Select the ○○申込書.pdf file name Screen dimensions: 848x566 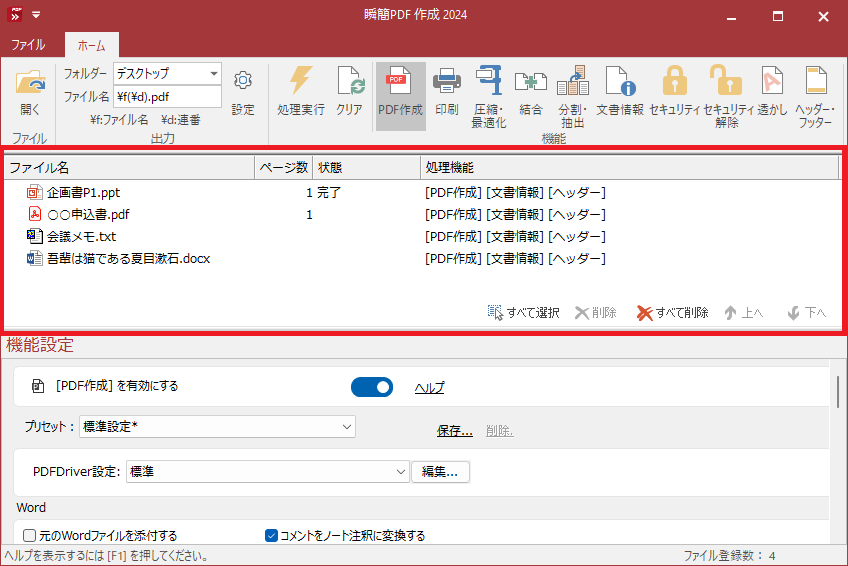pos(88,215)
